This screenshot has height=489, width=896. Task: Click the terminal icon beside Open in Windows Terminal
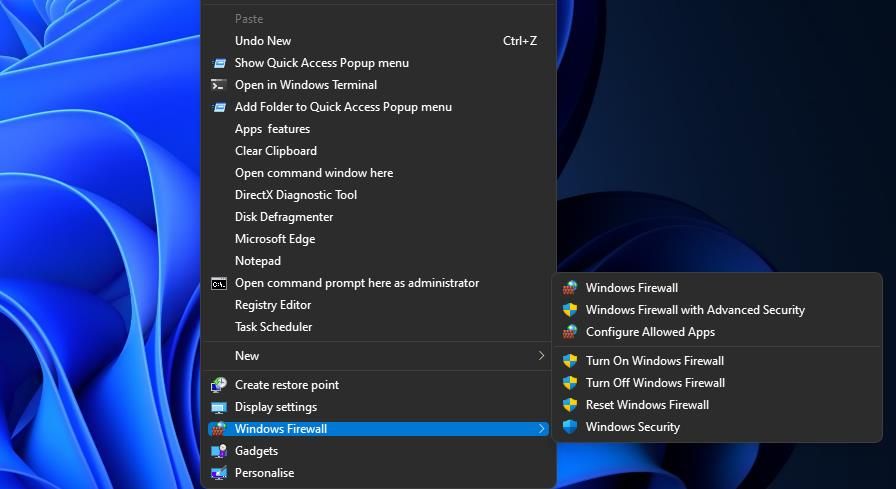coord(219,85)
